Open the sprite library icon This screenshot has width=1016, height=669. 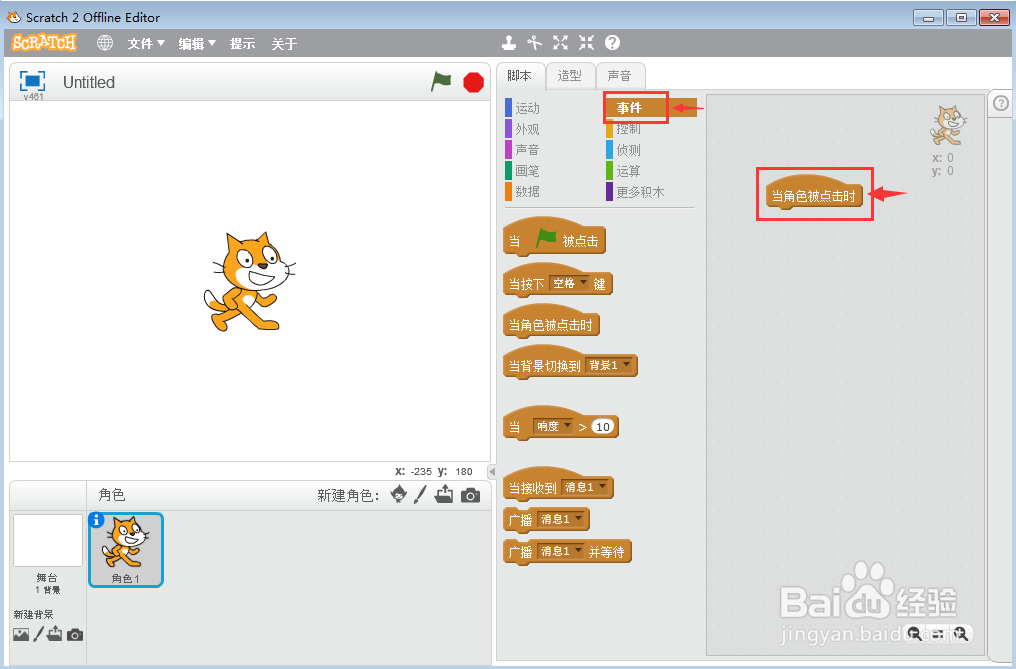tap(398, 494)
